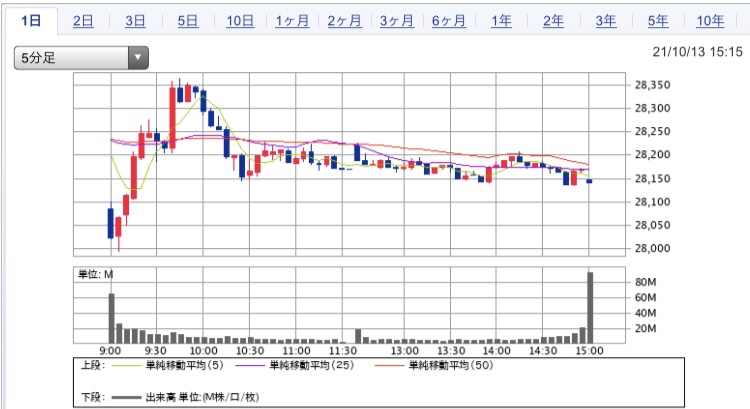View the 6ヶ月 chart range
Image resolution: width=750 pixels, height=409 pixels.
tap(449, 21)
